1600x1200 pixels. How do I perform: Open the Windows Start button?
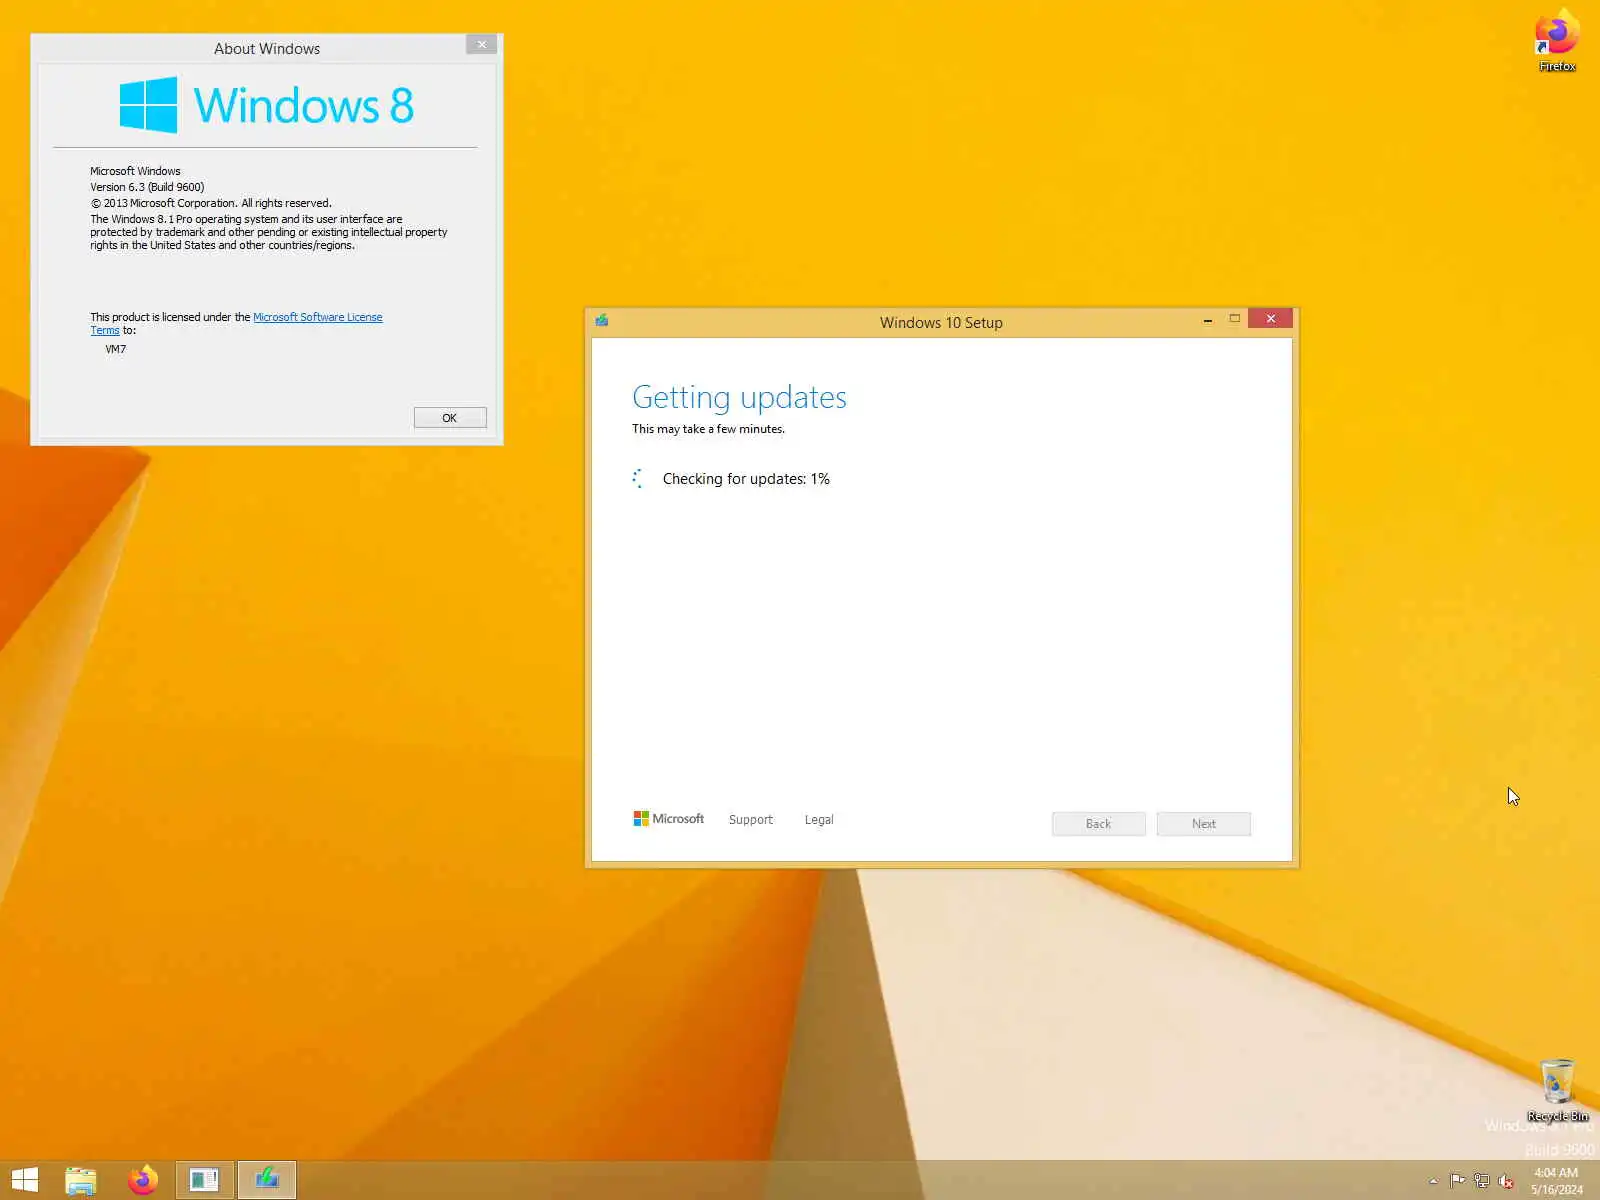[24, 1180]
